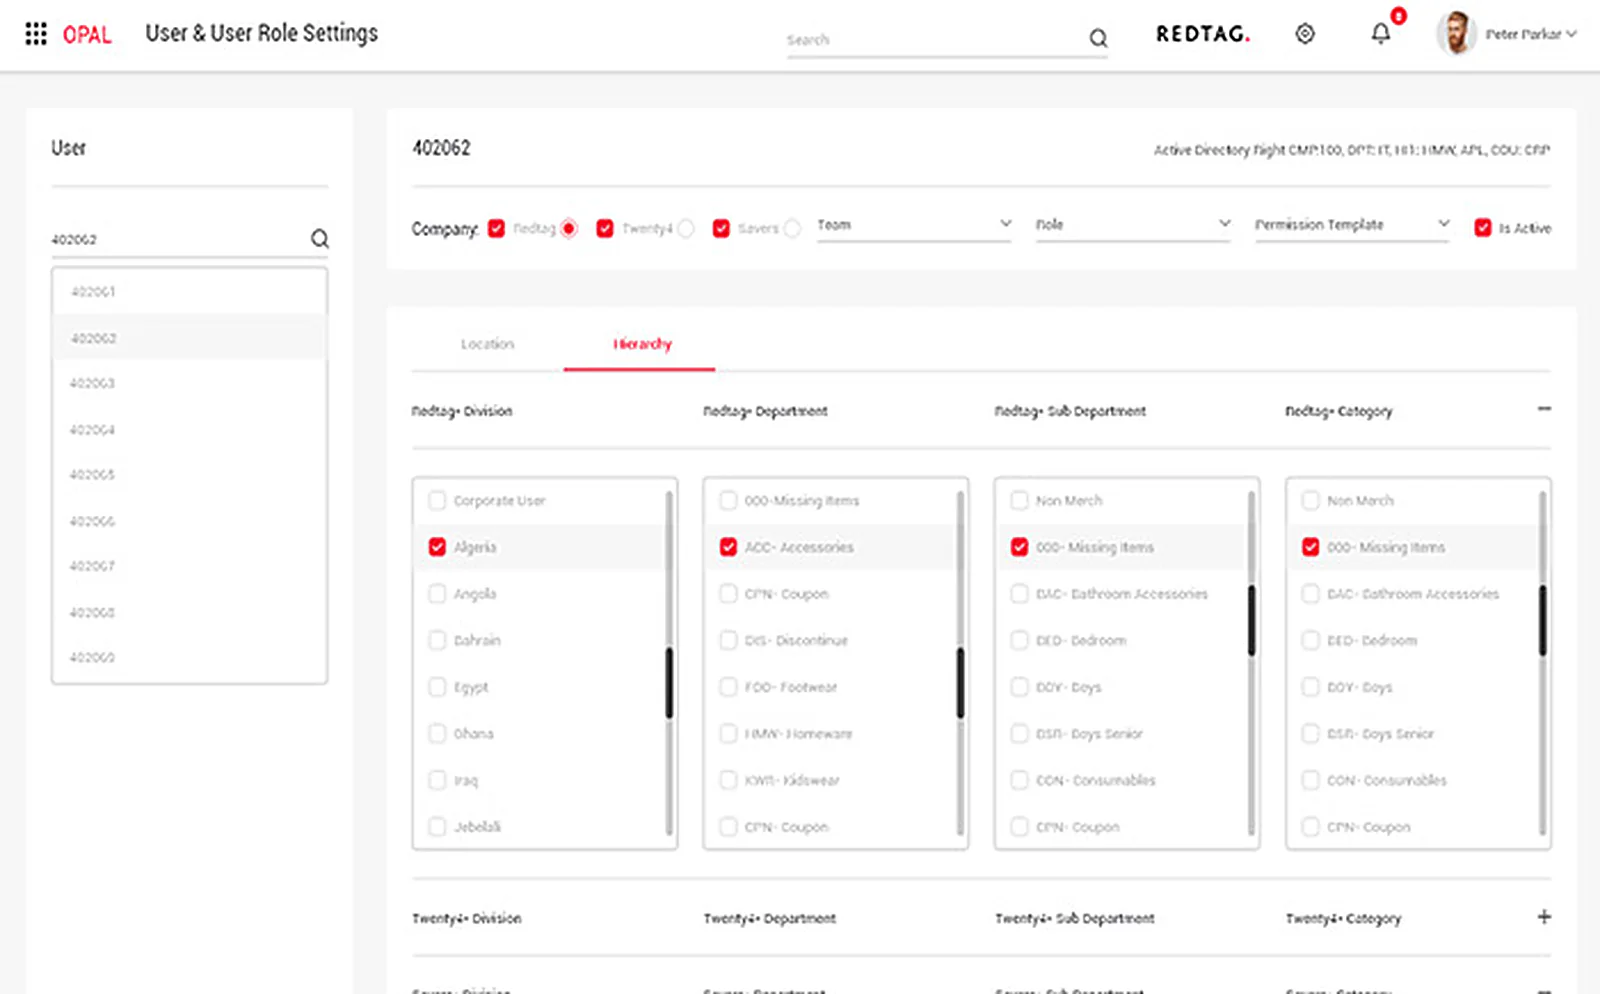Viewport: 1600px width, 994px height.
Task: Uncheck the Redtag company checkbox
Action: (496, 228)
